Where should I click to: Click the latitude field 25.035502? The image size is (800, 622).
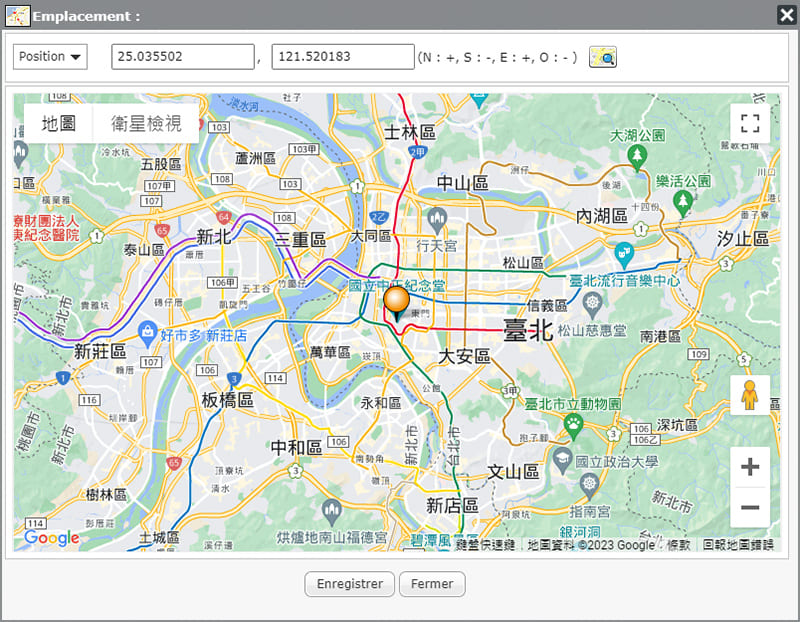point(183,57)
